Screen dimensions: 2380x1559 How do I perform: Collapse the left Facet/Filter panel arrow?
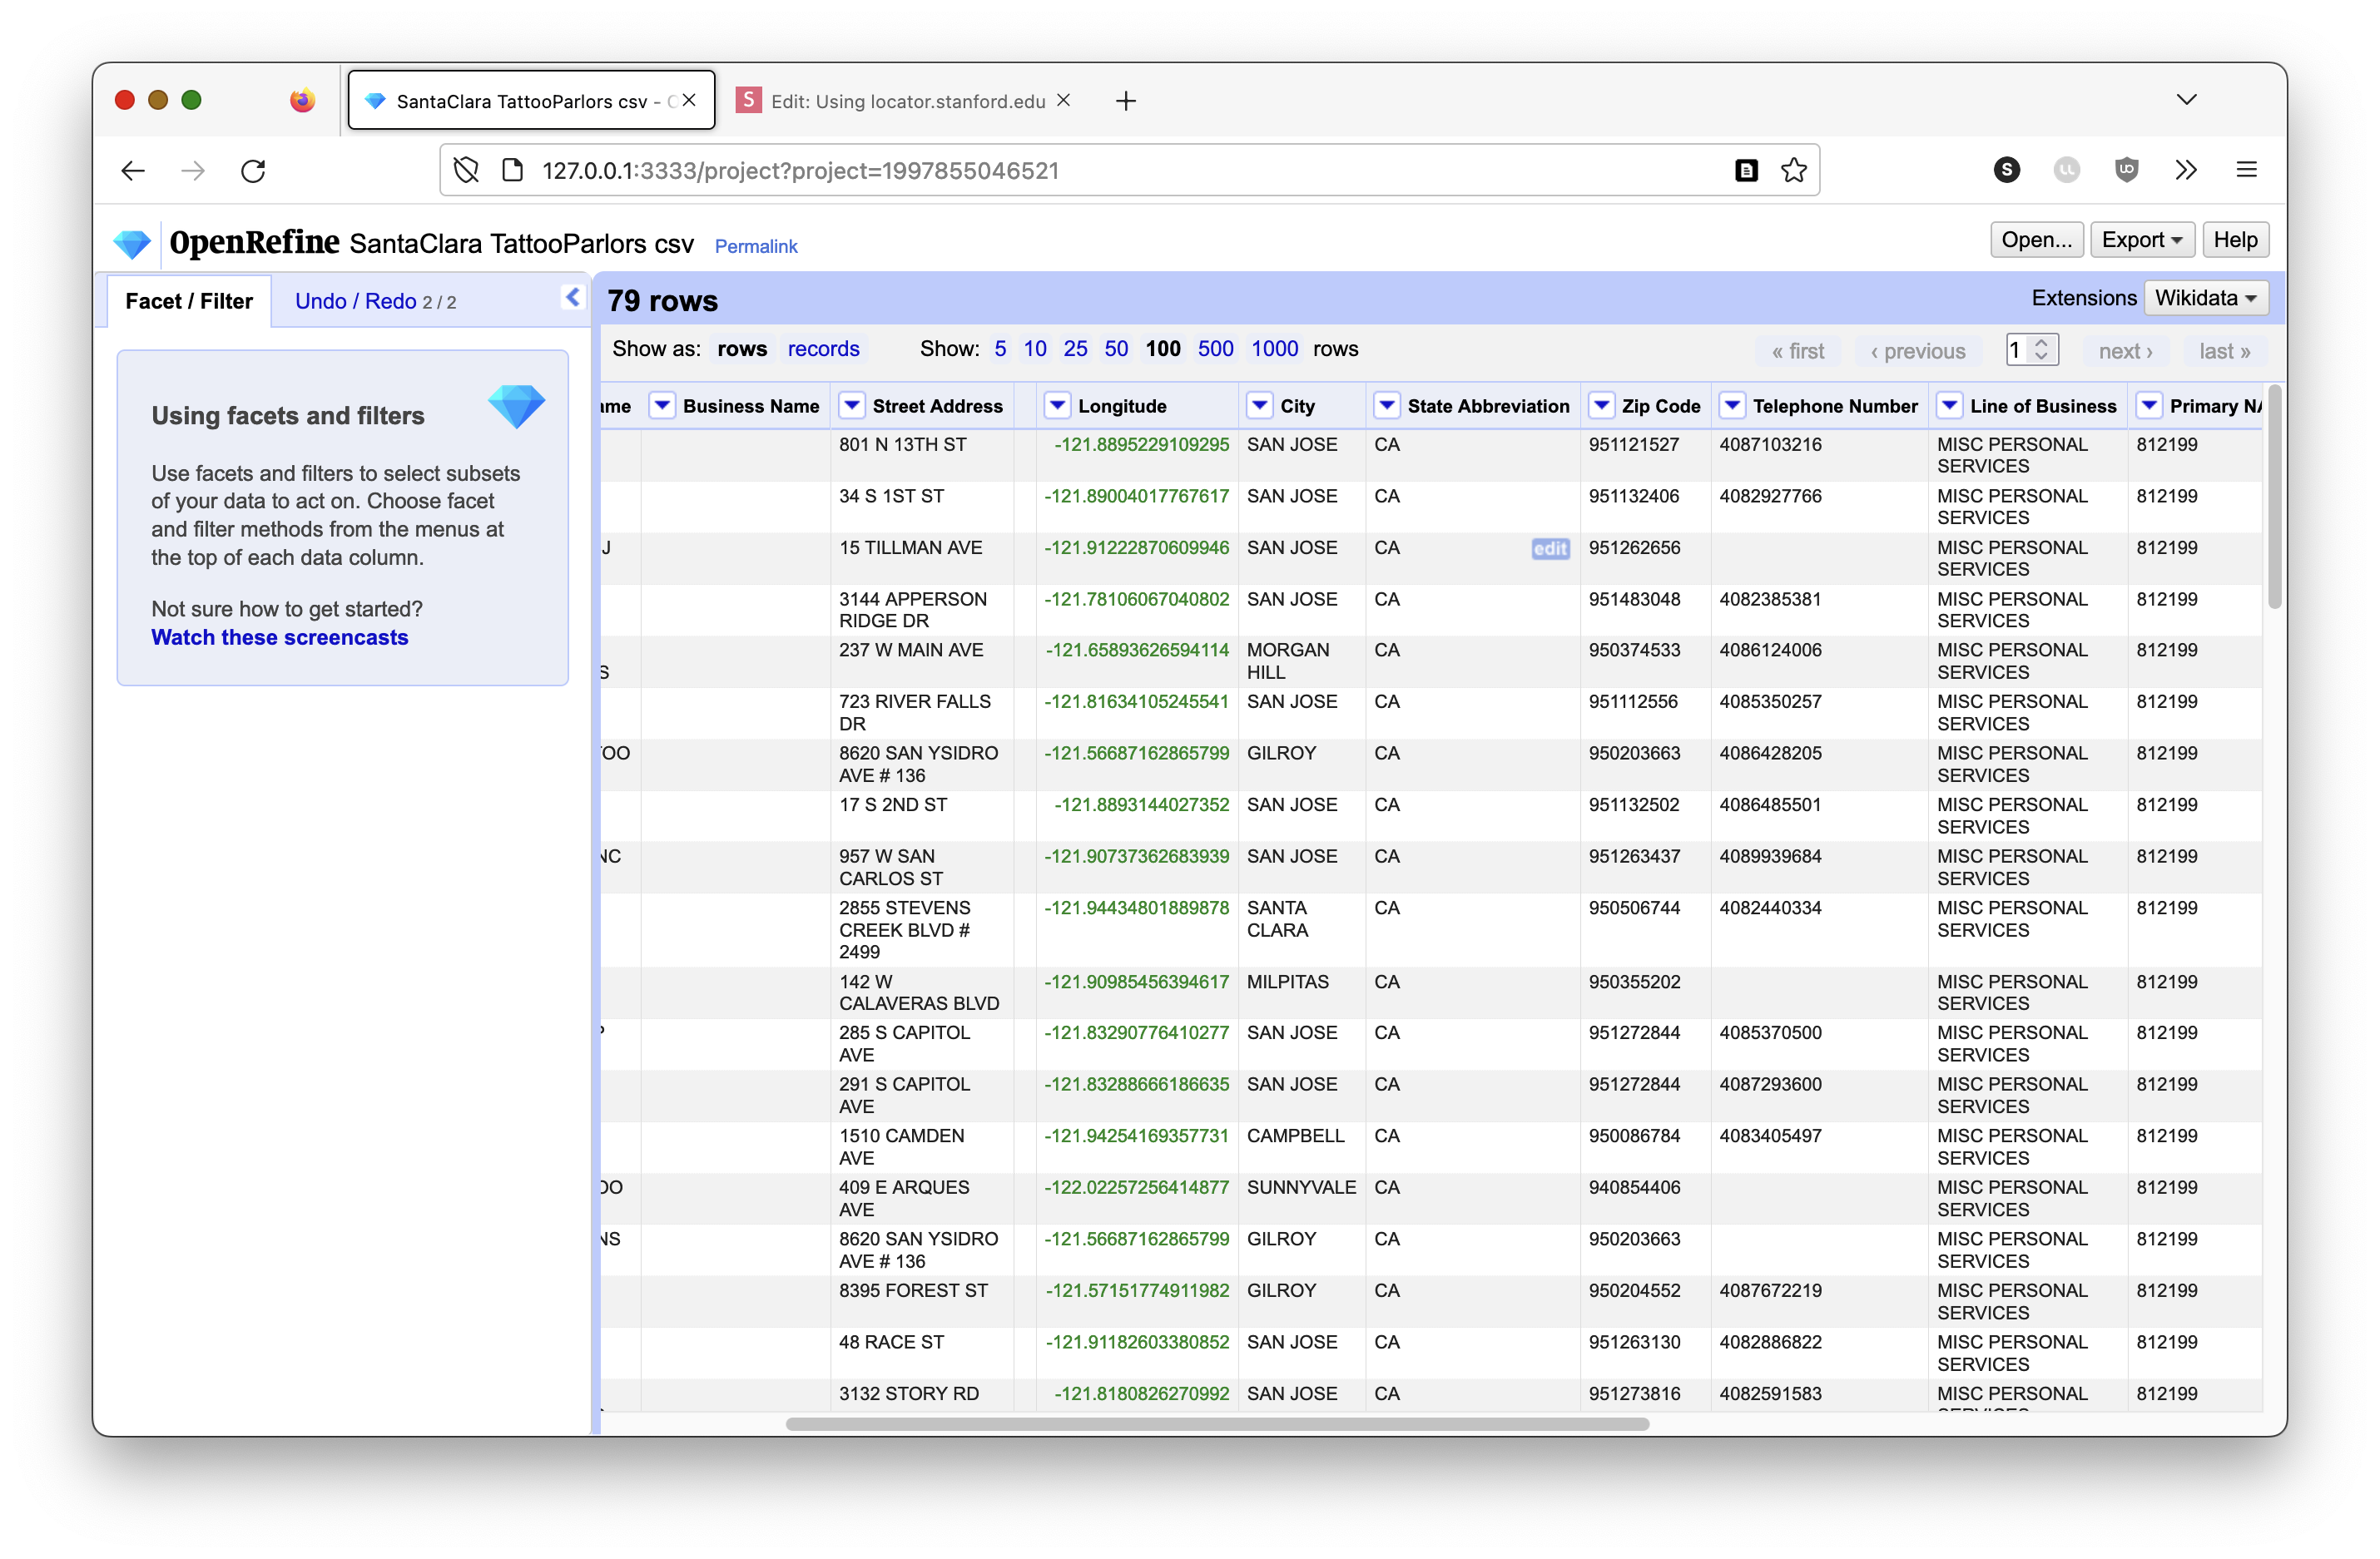[572, 297]
